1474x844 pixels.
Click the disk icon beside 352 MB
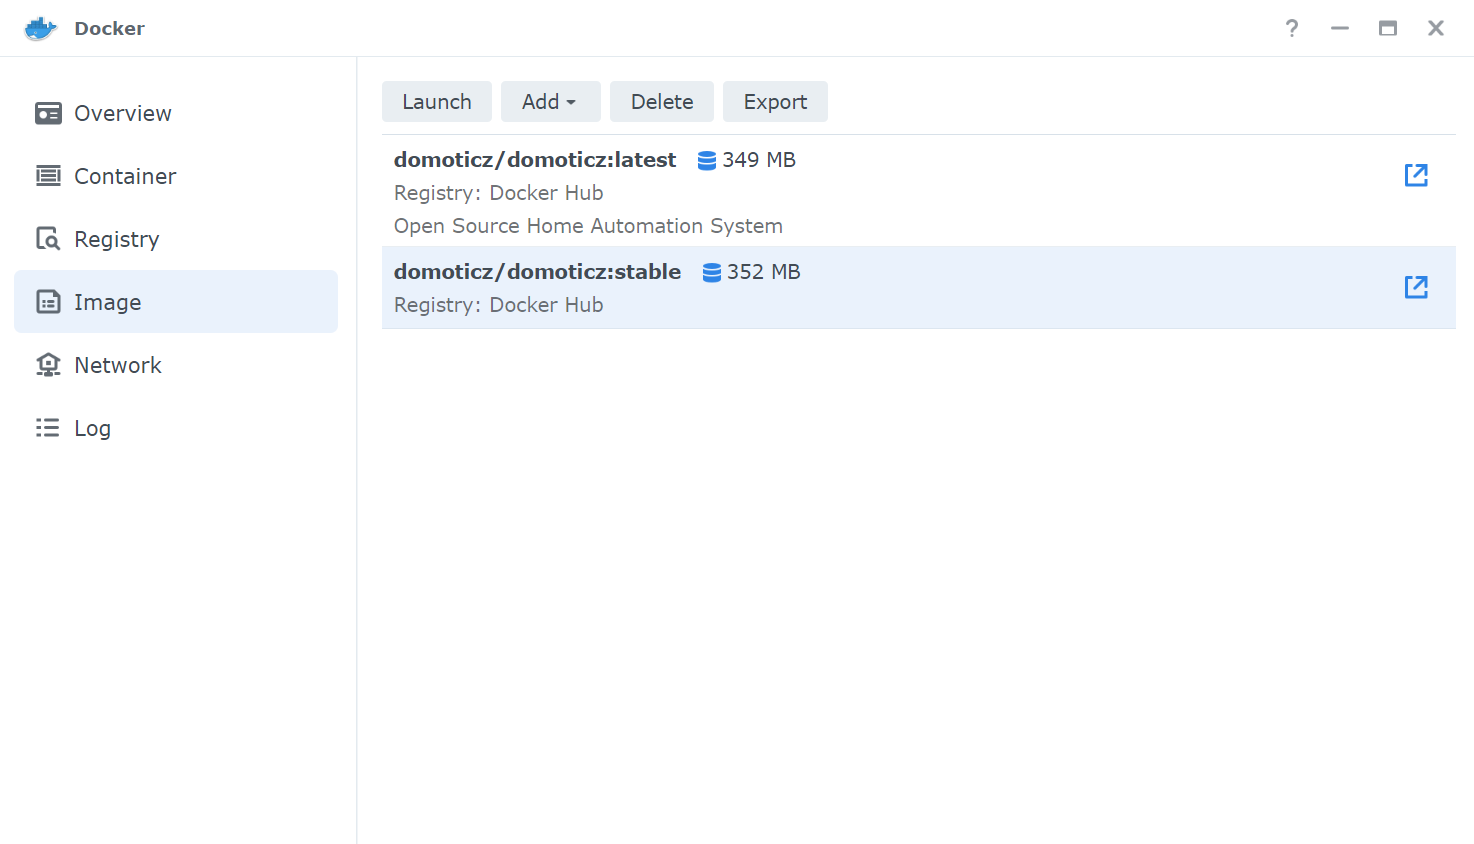pyautogui.click(x=712, y=272)
